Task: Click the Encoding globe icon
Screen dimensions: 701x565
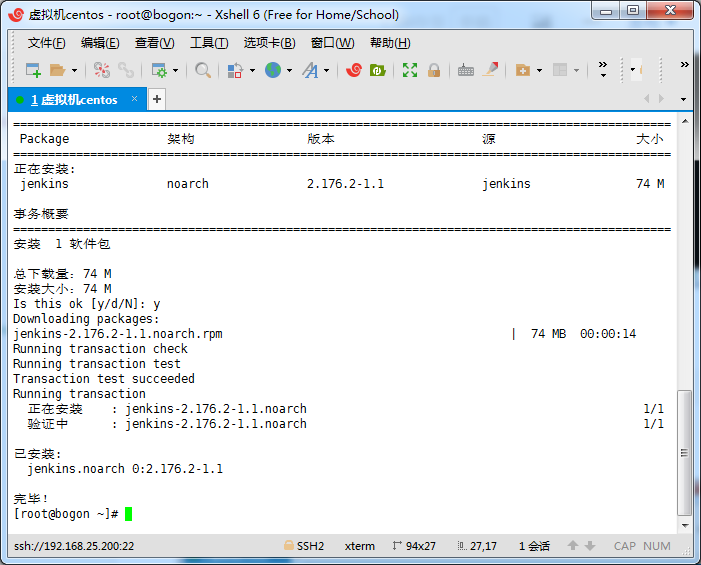Action: point(273,70)
